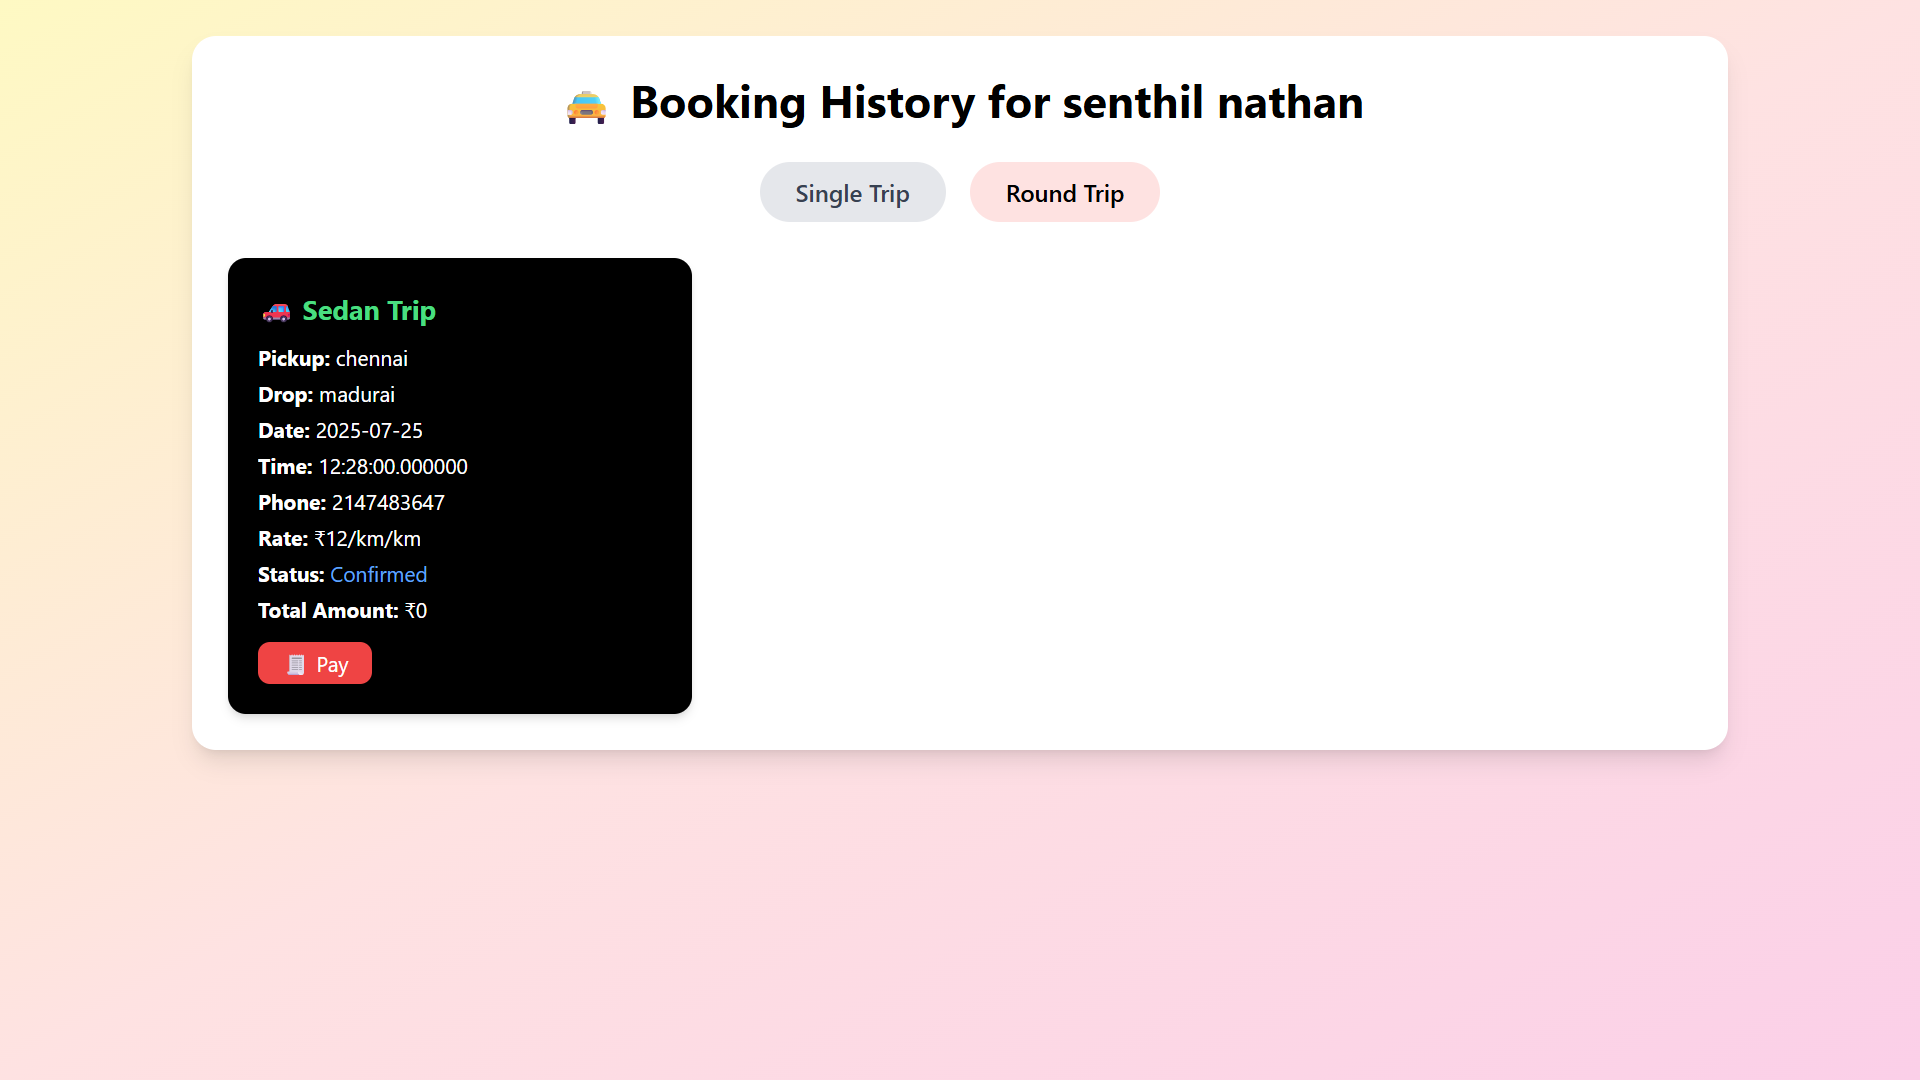This screenshot has width=1920, height=1080.
Task: Click the red car icon beside Sedan Trip
Action: (276, 312)
